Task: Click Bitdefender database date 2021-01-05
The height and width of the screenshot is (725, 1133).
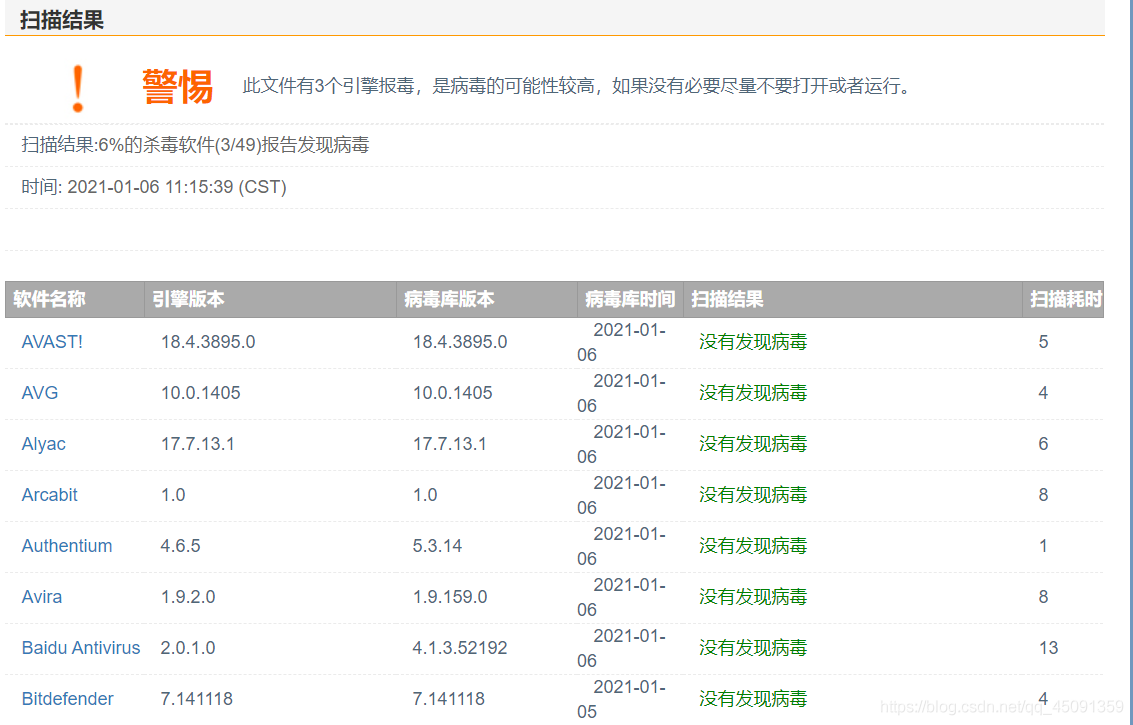Action: click(621, 700)
